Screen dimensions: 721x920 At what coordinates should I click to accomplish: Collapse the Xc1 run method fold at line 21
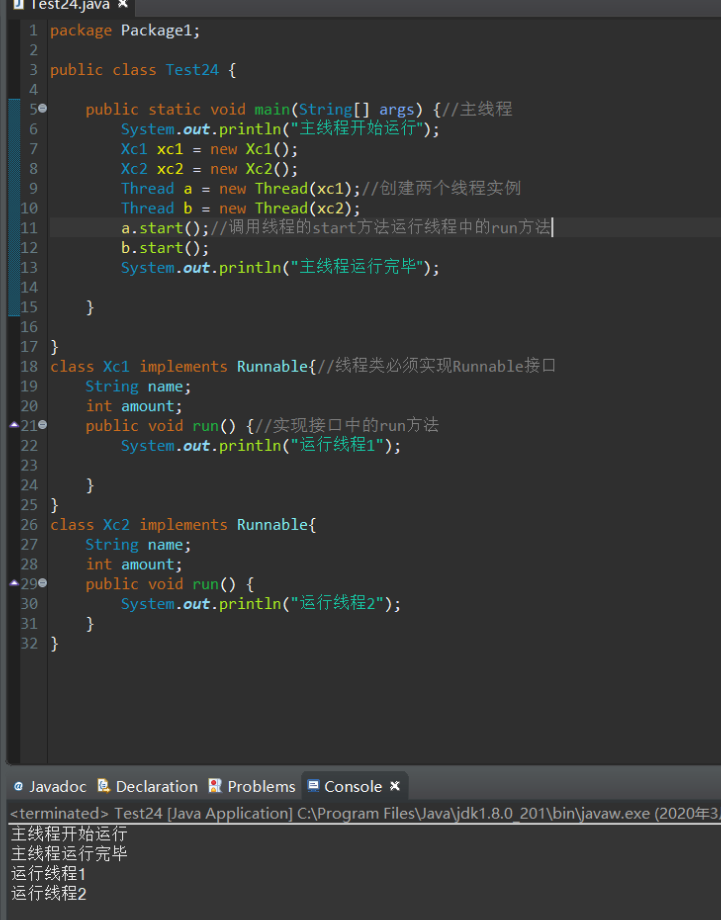click(x=42, y=426)
